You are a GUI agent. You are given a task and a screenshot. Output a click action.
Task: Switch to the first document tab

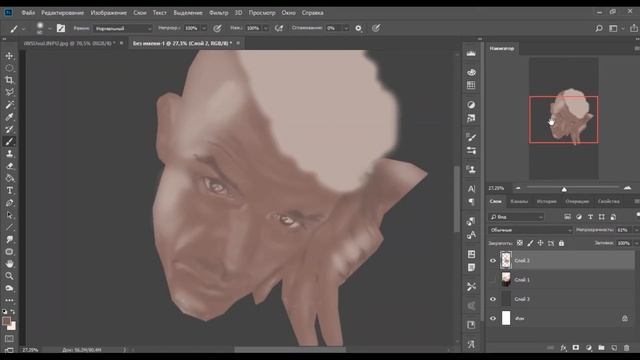(x=69, y=43)
